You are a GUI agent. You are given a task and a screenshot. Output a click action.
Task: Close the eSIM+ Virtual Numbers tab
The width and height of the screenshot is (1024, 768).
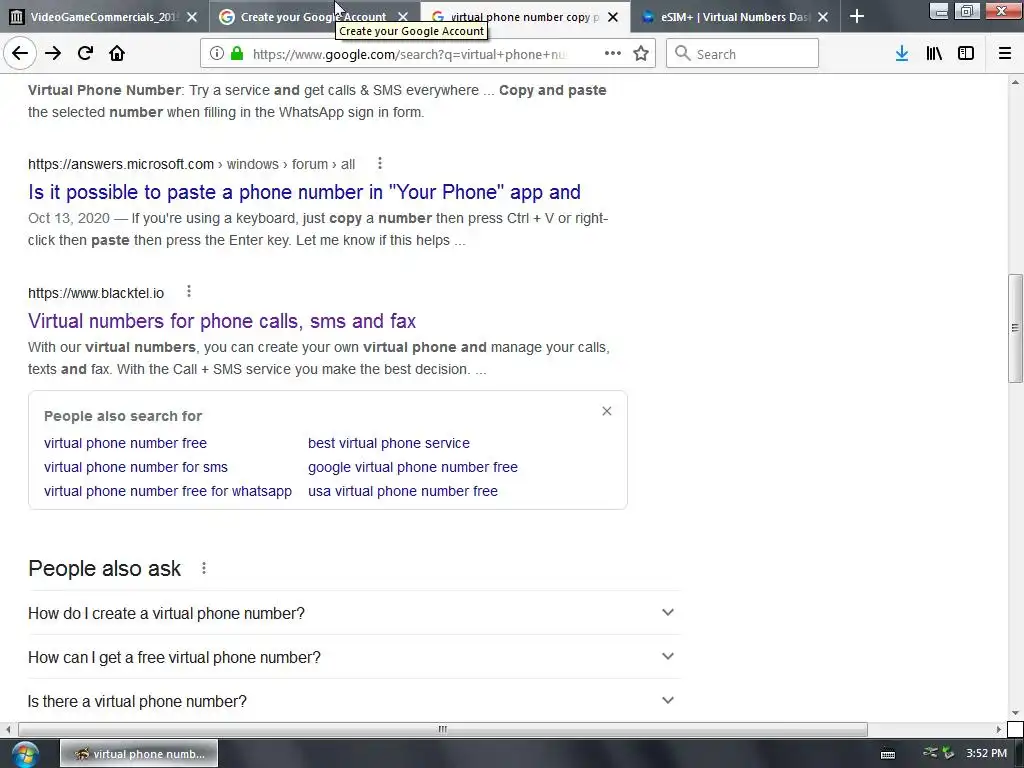coord(823,17)
